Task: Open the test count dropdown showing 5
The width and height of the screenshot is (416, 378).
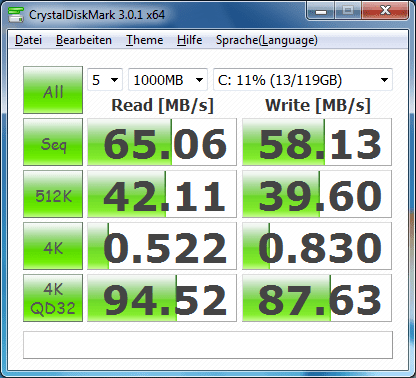Action: pyautogui.click(x=105, y=80)
